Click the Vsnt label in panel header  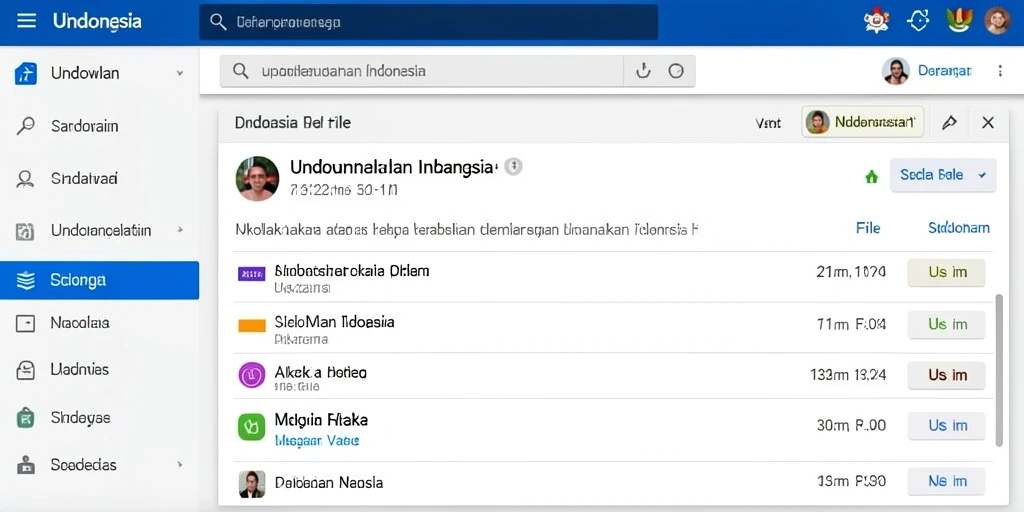click(768, 123)
